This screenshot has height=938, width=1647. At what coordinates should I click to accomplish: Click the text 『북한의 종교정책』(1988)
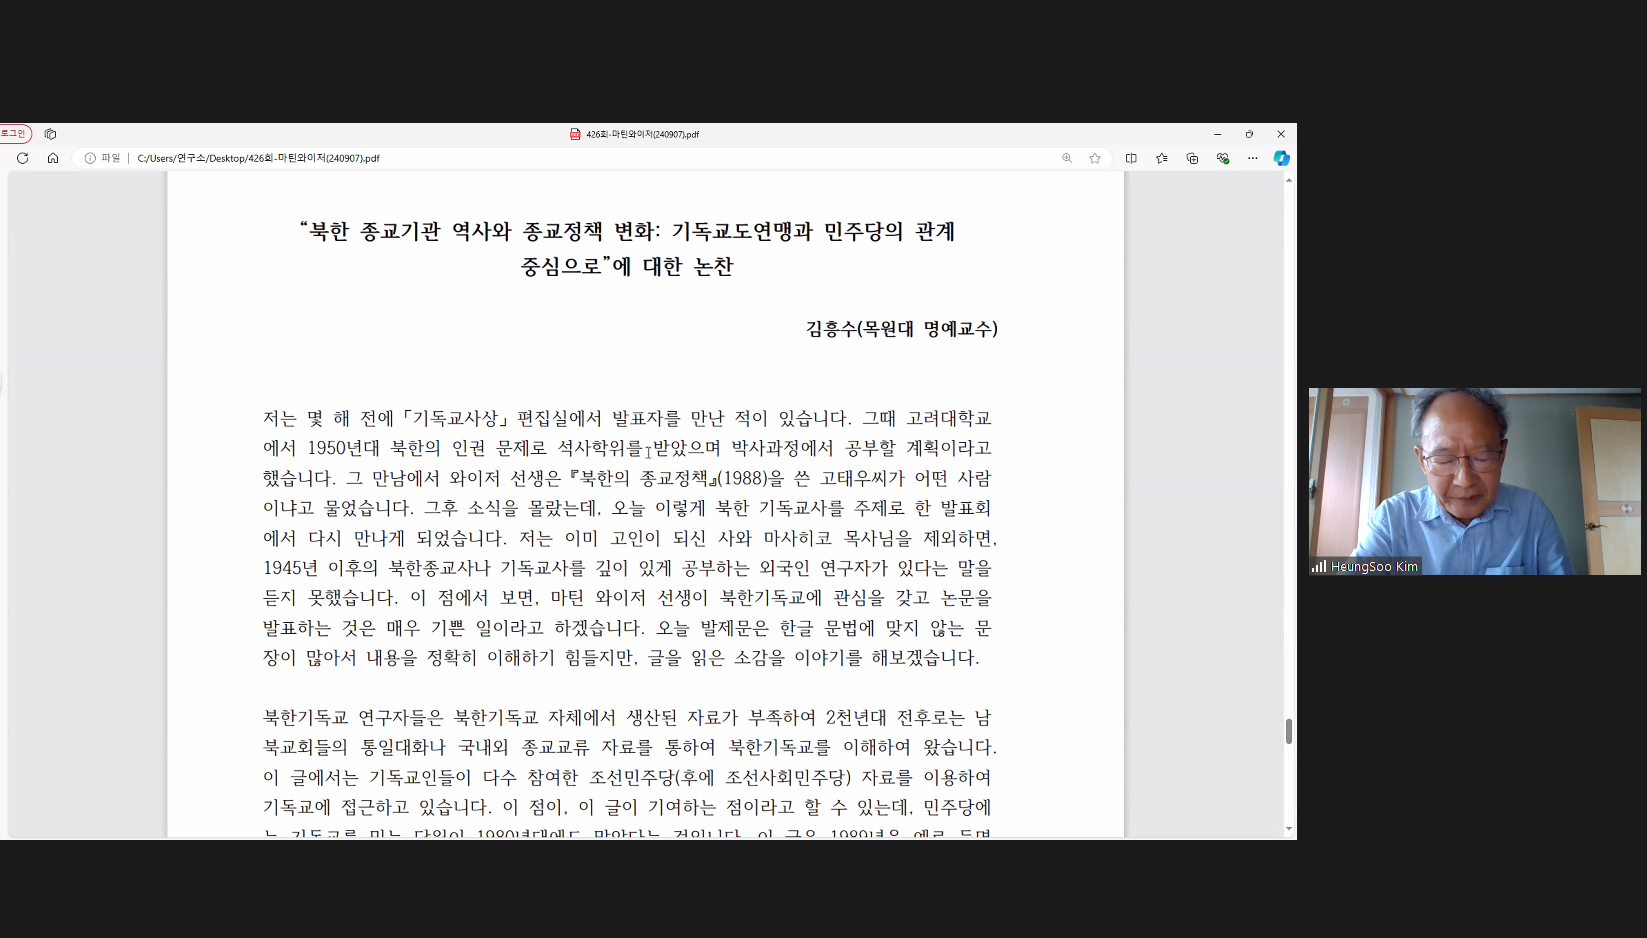click(x=668, y=478)
